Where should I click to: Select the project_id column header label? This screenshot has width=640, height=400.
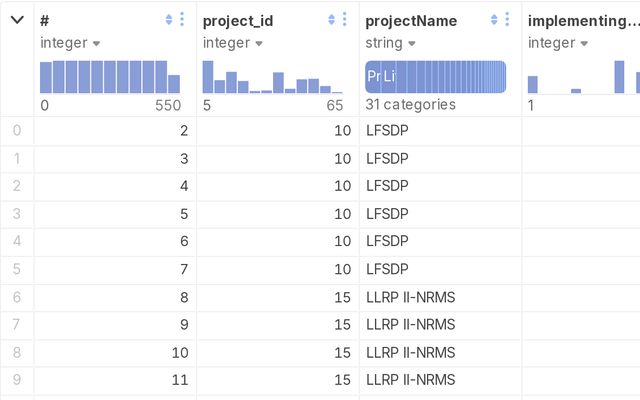pos(238,20)
